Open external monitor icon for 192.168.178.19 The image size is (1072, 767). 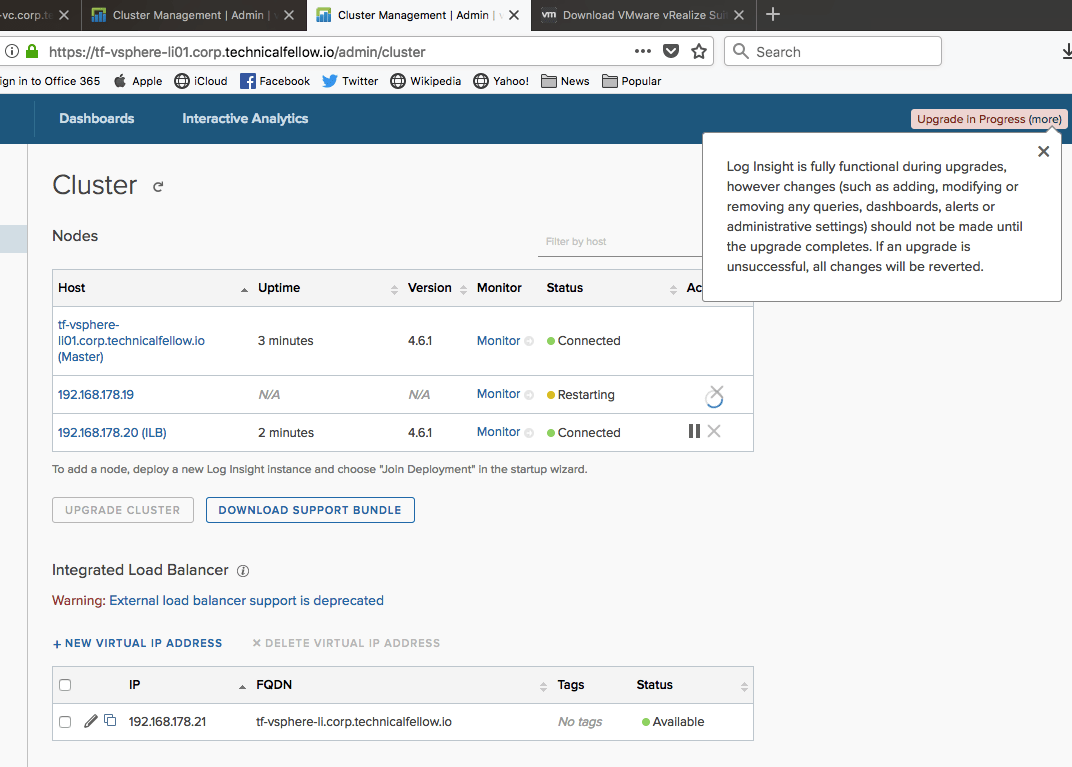click(x=528, y=394)
